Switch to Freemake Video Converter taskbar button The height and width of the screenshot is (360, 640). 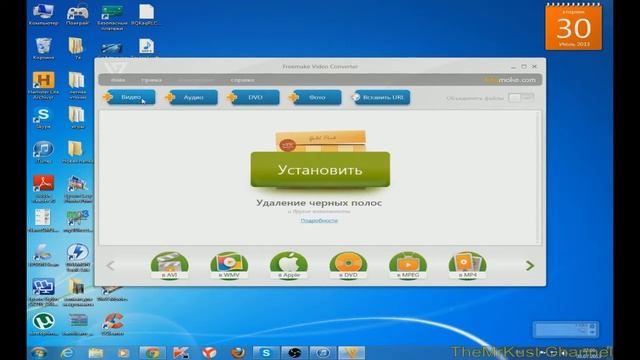click(351, 352)
